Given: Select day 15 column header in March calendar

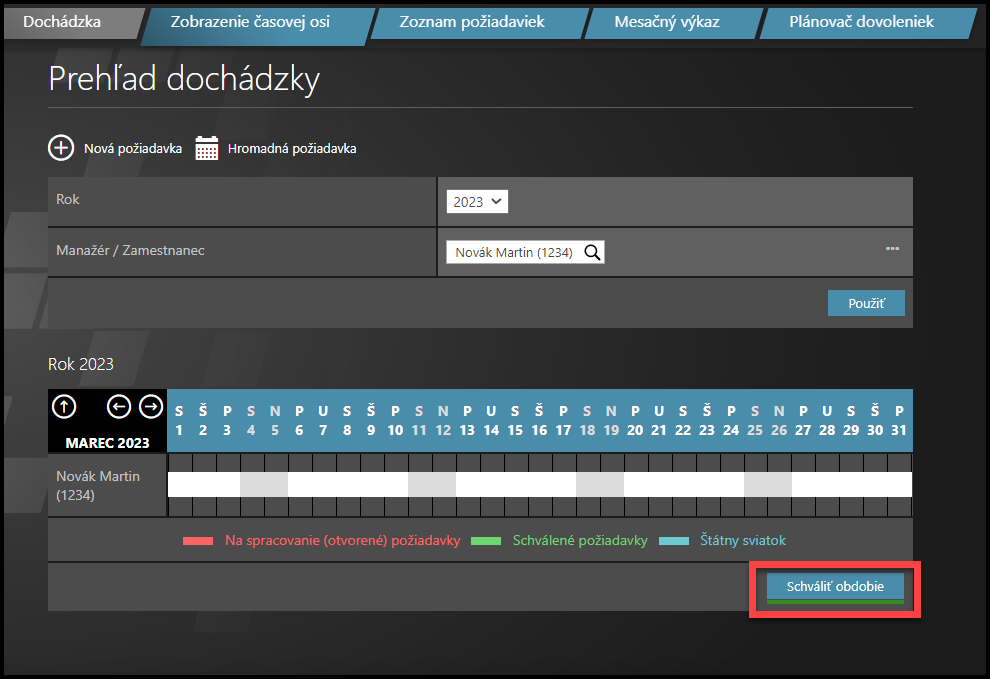Looking at the screenshot, I should pos(515,421).
